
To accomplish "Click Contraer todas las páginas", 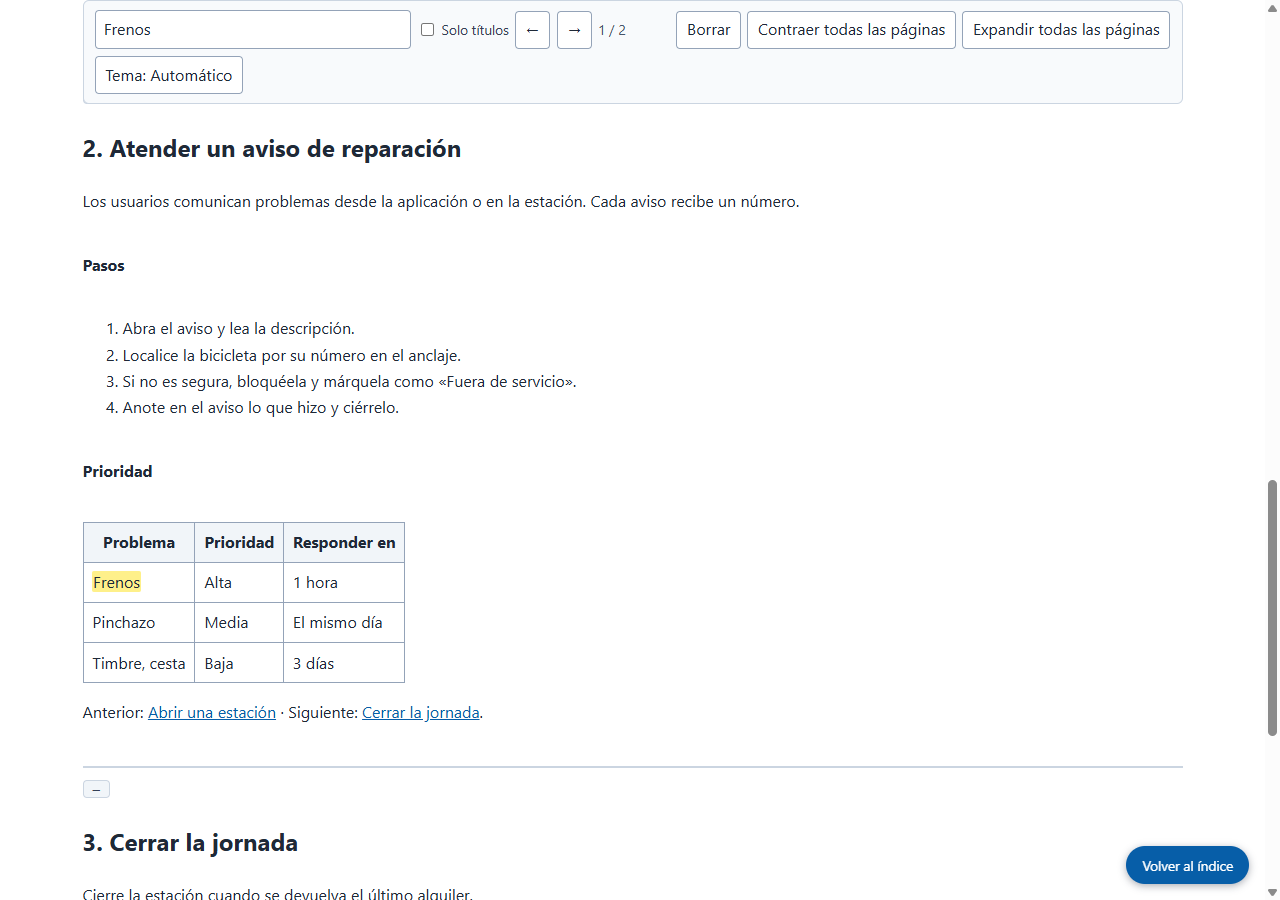I will pyautogui.click(x=851, y=30).
